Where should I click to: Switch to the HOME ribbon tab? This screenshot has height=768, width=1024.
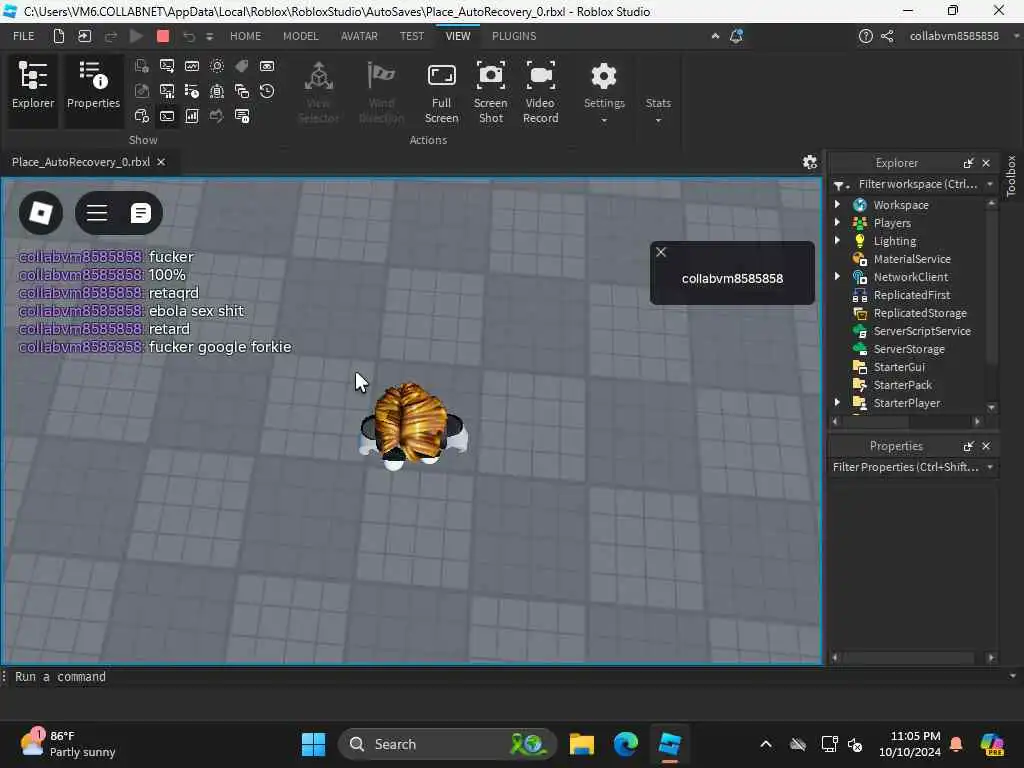(x=246, y=36)
